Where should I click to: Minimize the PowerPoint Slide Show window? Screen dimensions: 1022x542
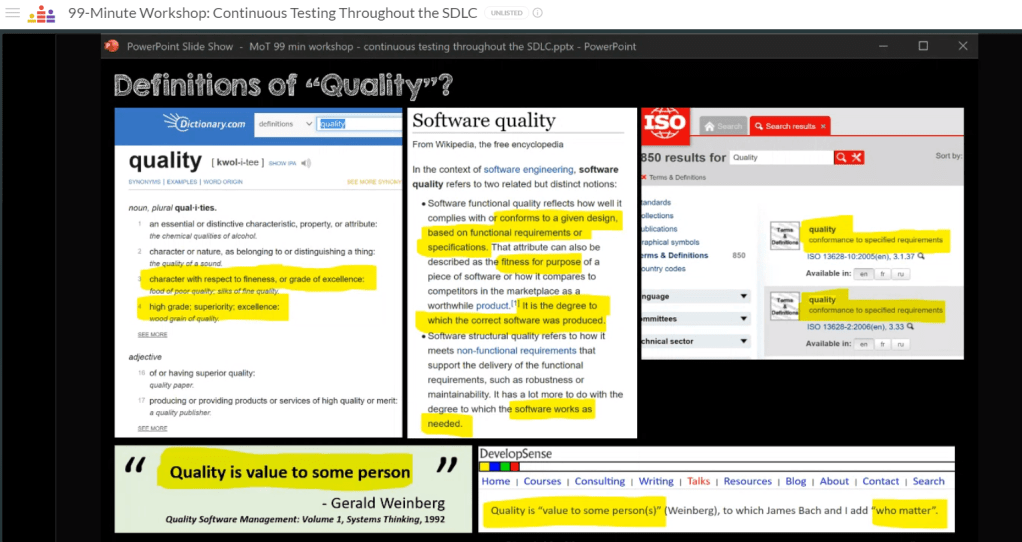pos(883,46)
